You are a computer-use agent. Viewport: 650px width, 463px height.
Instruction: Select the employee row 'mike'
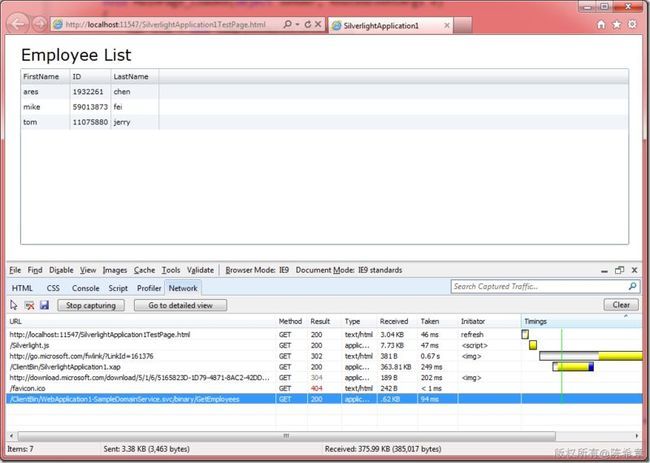[x=324, y=107]
